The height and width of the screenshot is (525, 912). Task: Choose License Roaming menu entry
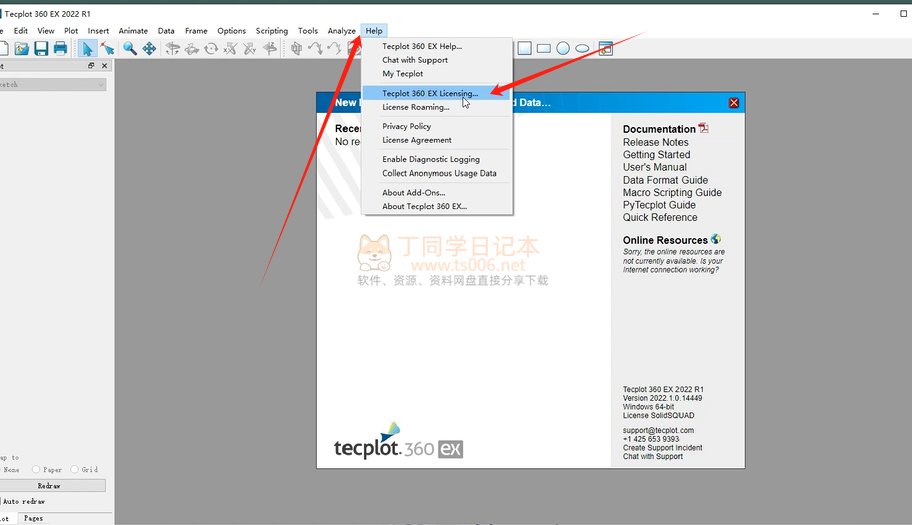click(x=437, y=107)
